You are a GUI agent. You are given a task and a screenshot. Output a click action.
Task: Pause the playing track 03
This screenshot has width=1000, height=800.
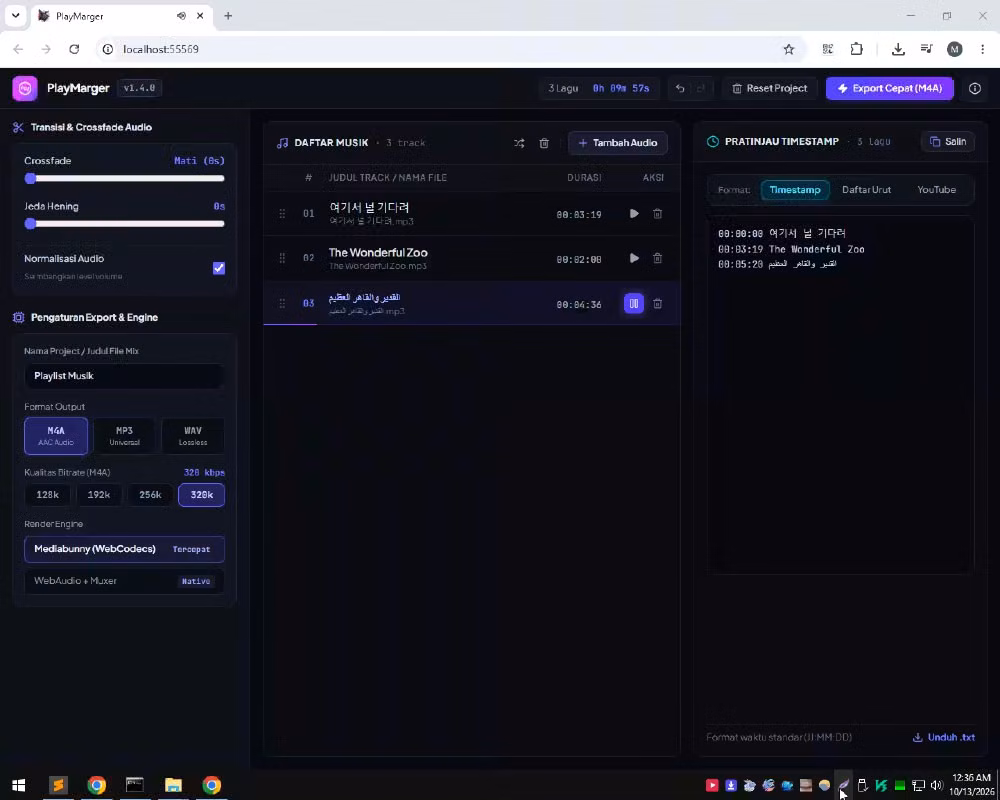(634, 304)
